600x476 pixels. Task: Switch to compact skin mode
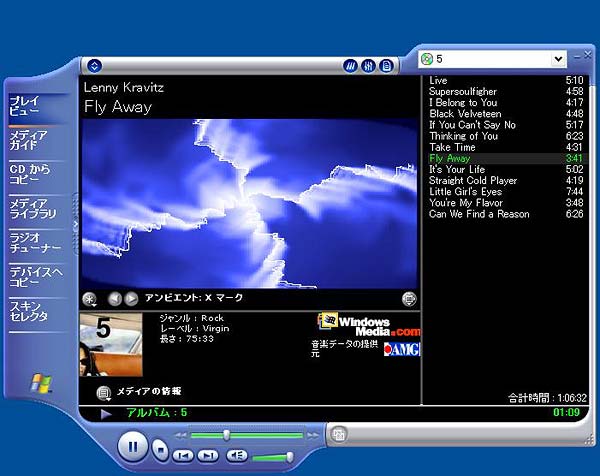[x=338, y=434]
